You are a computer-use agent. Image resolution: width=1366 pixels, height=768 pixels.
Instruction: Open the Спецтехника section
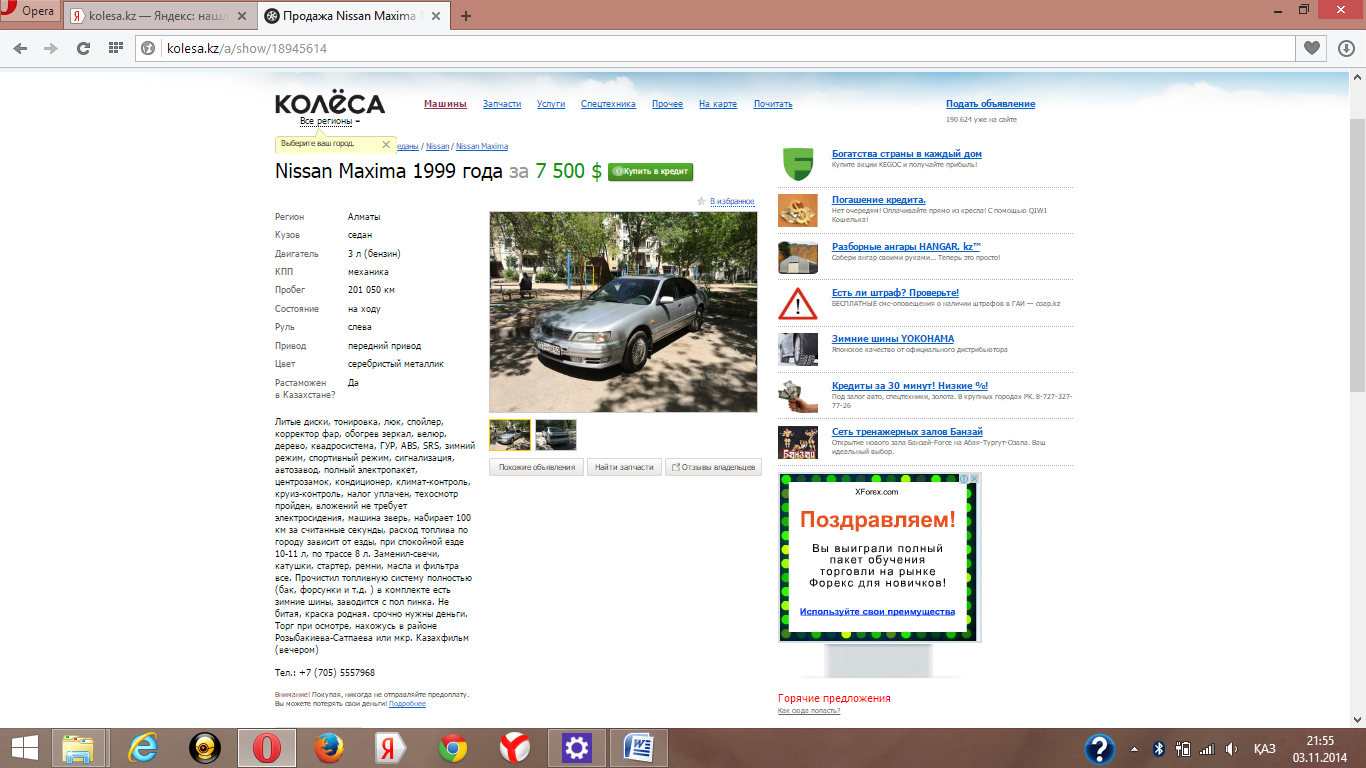click(x=608, y=104)
